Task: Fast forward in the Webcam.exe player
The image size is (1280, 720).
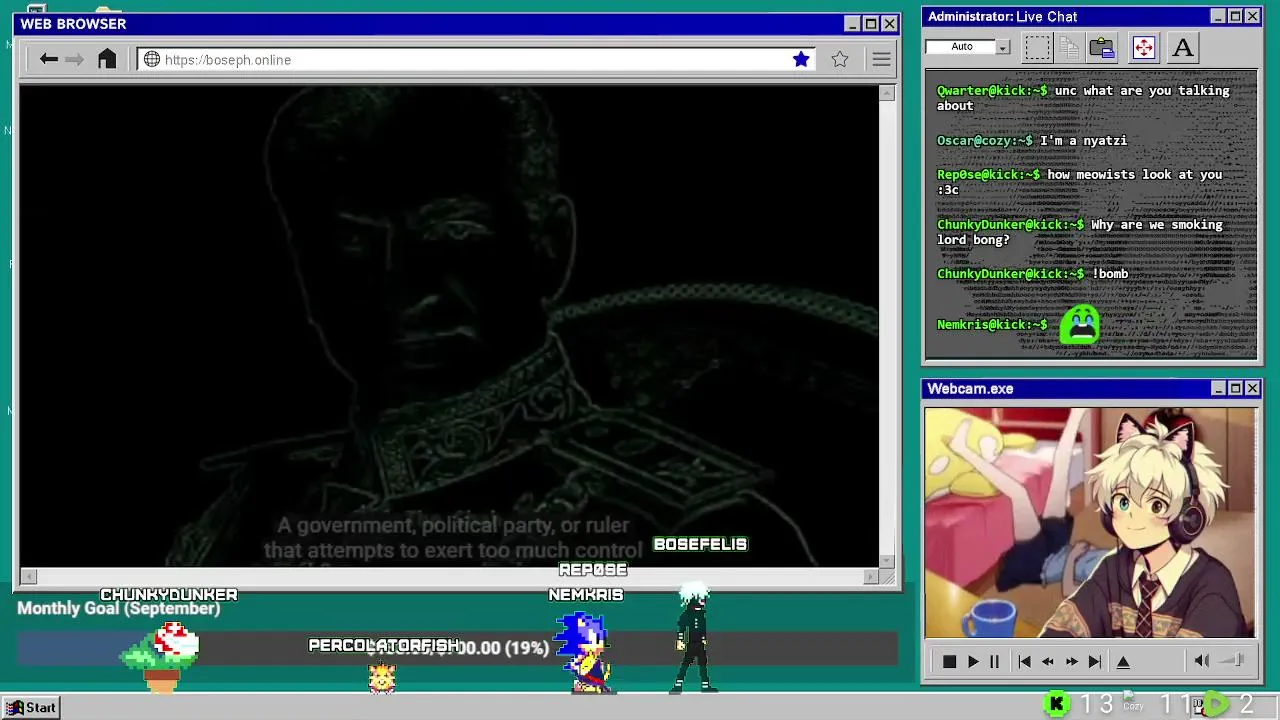Action: tap(1072, 661)
